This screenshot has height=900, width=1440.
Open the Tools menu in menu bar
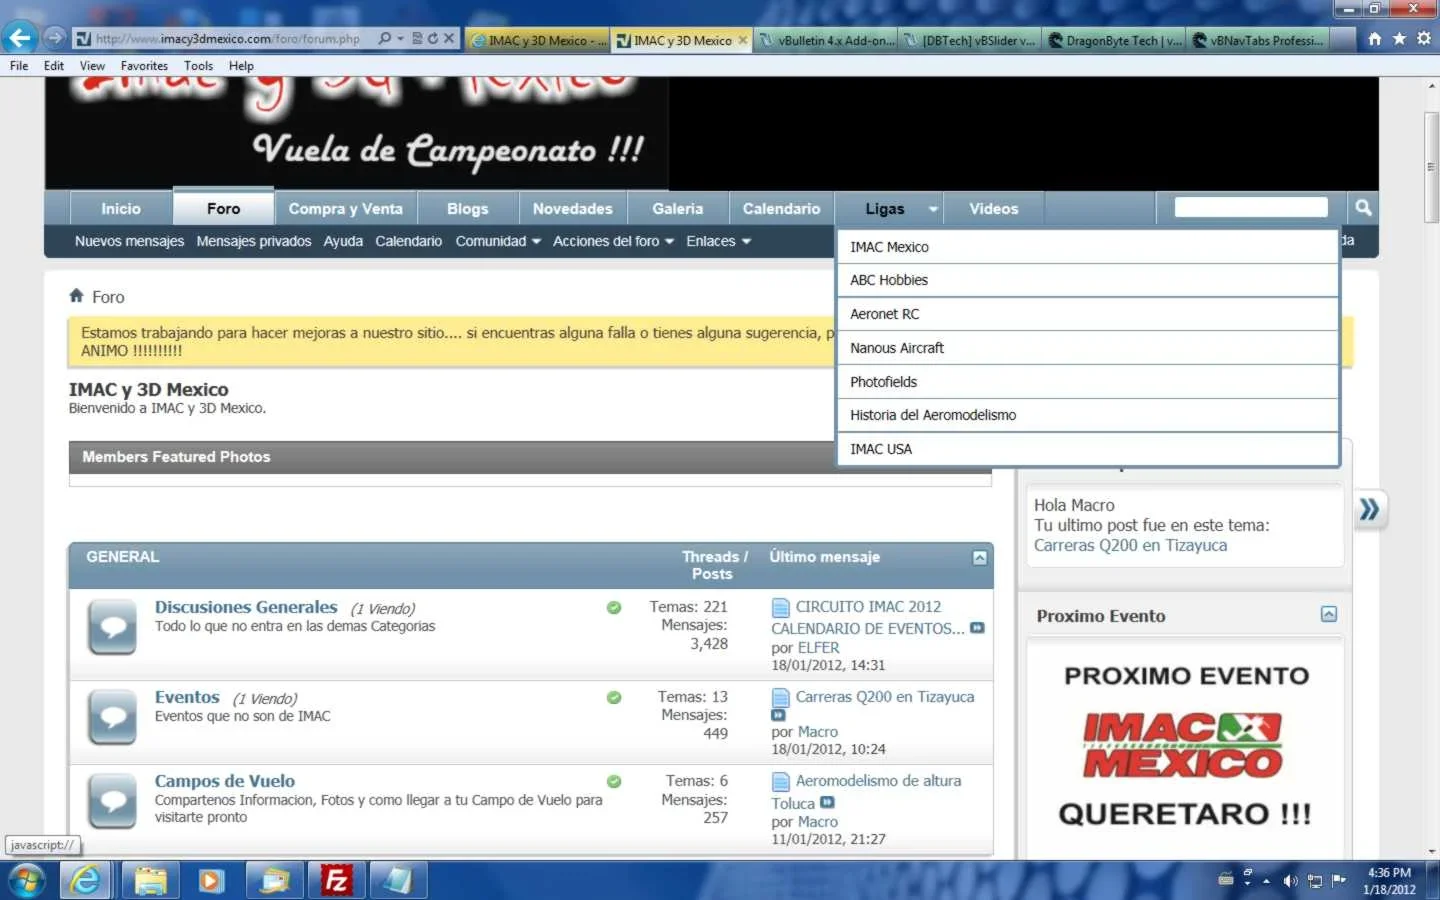tap(198, 66)
